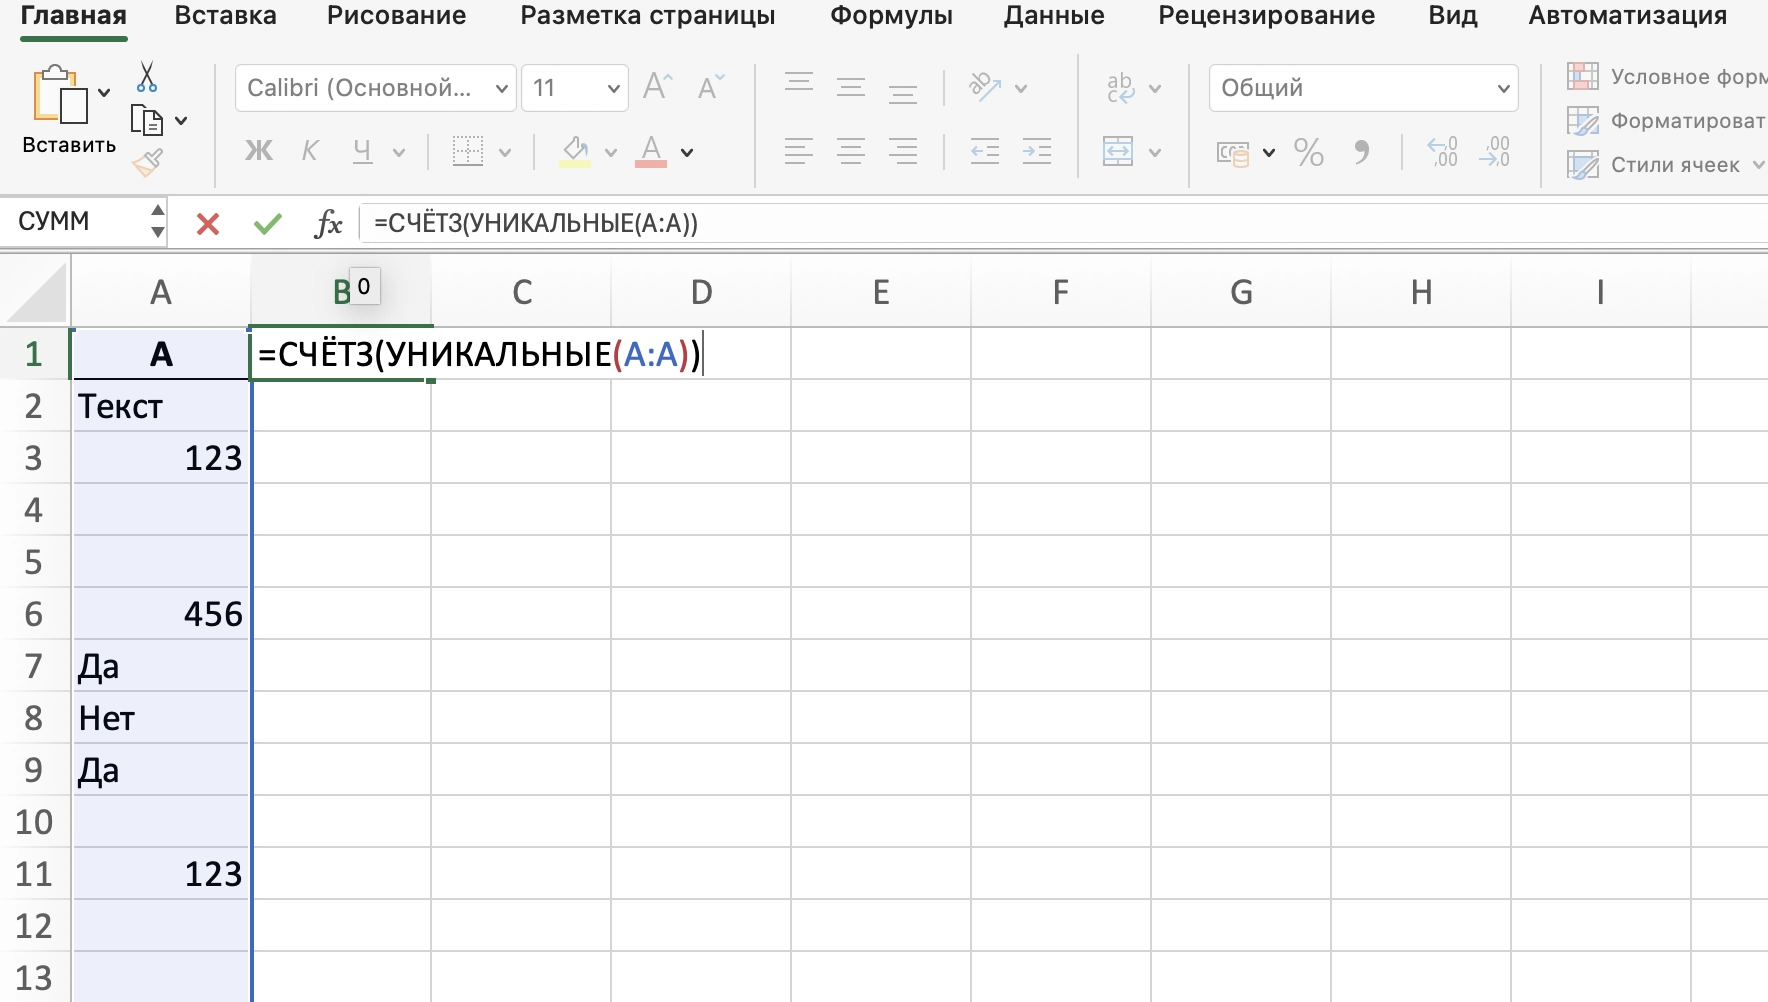Click the red font color swatch
1768x1002 pixels.
[x=652, y=164]
